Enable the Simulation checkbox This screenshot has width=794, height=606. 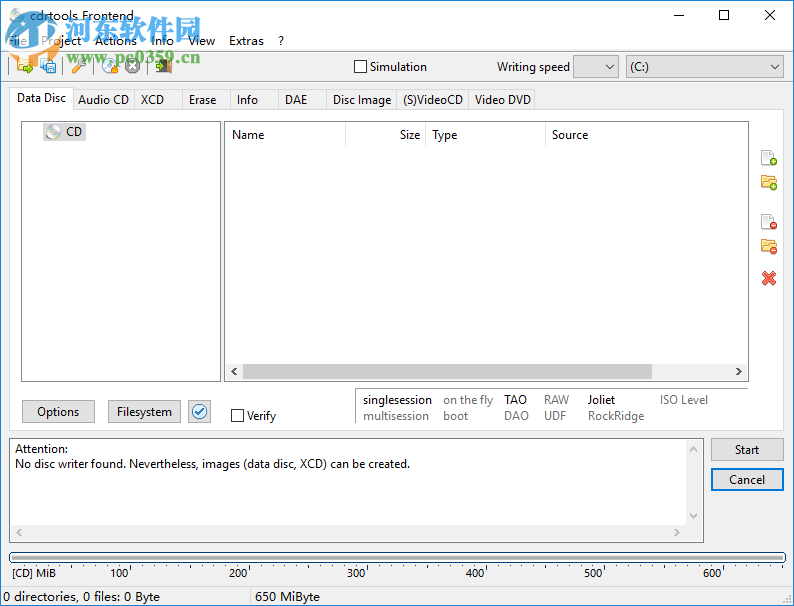(360, 67)
